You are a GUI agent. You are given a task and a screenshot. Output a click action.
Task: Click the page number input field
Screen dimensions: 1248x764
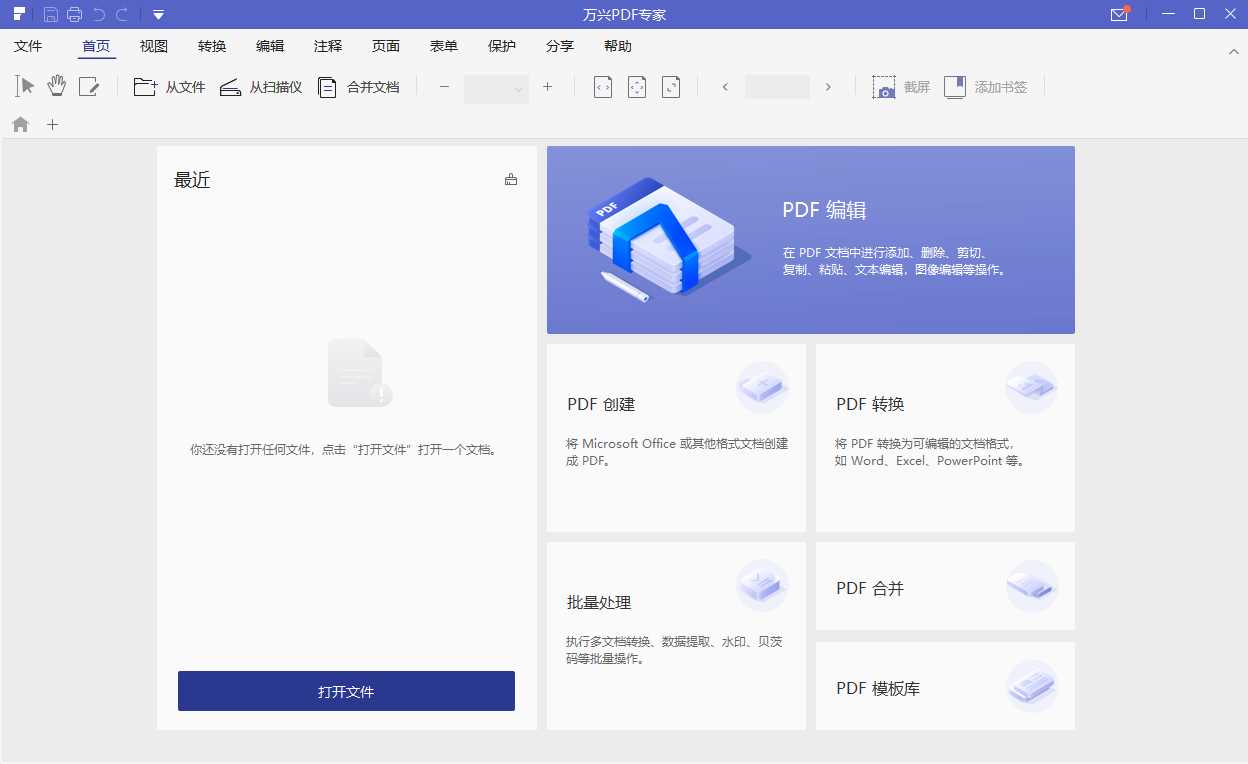tap(777, 87)
